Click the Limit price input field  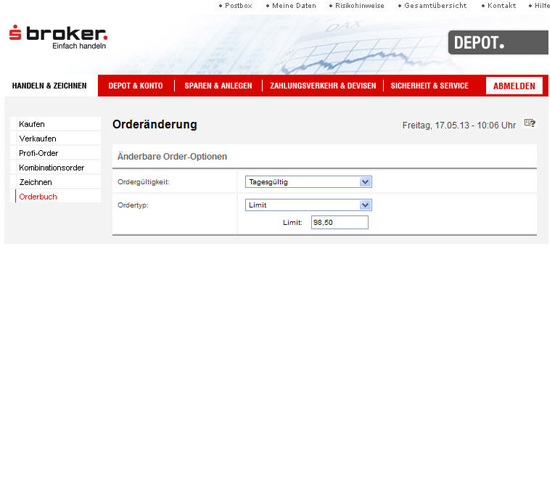click(x=340, y=222)
